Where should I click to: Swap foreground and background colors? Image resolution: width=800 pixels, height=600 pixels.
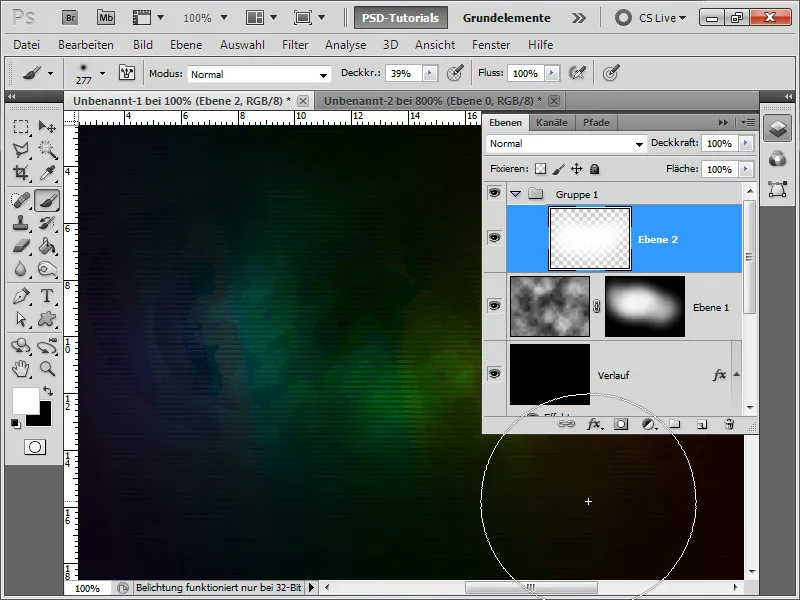click(48, 391)
